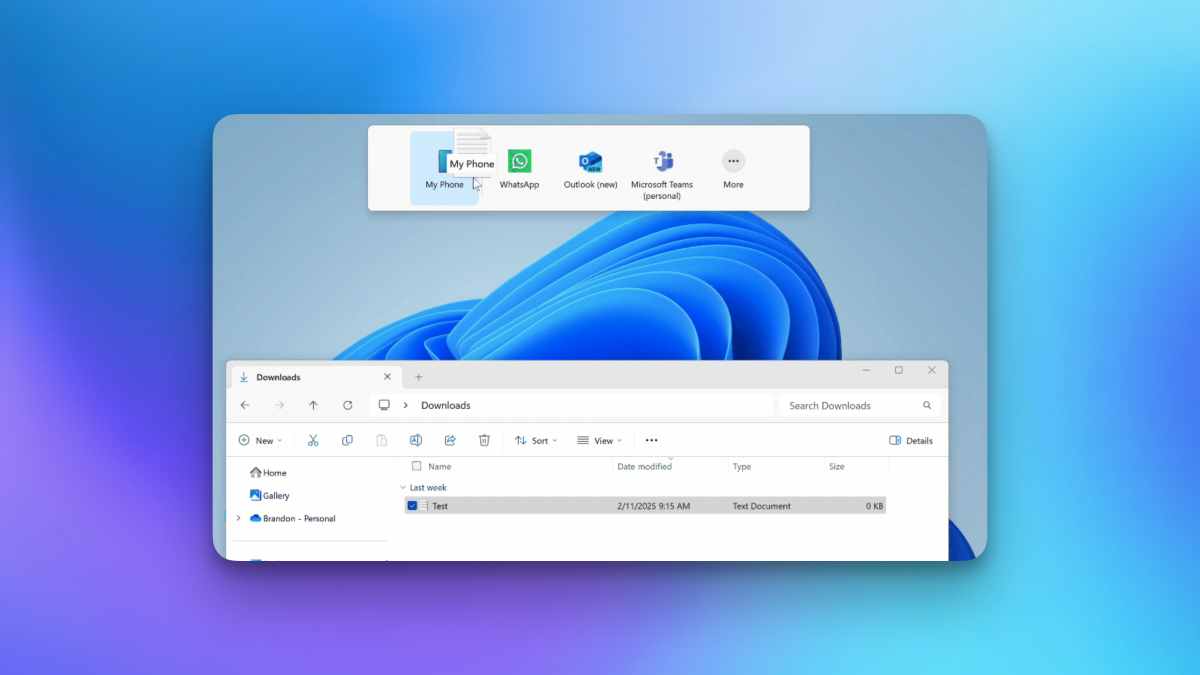Open Gallery in navigation pane

[x=269, y=495]
